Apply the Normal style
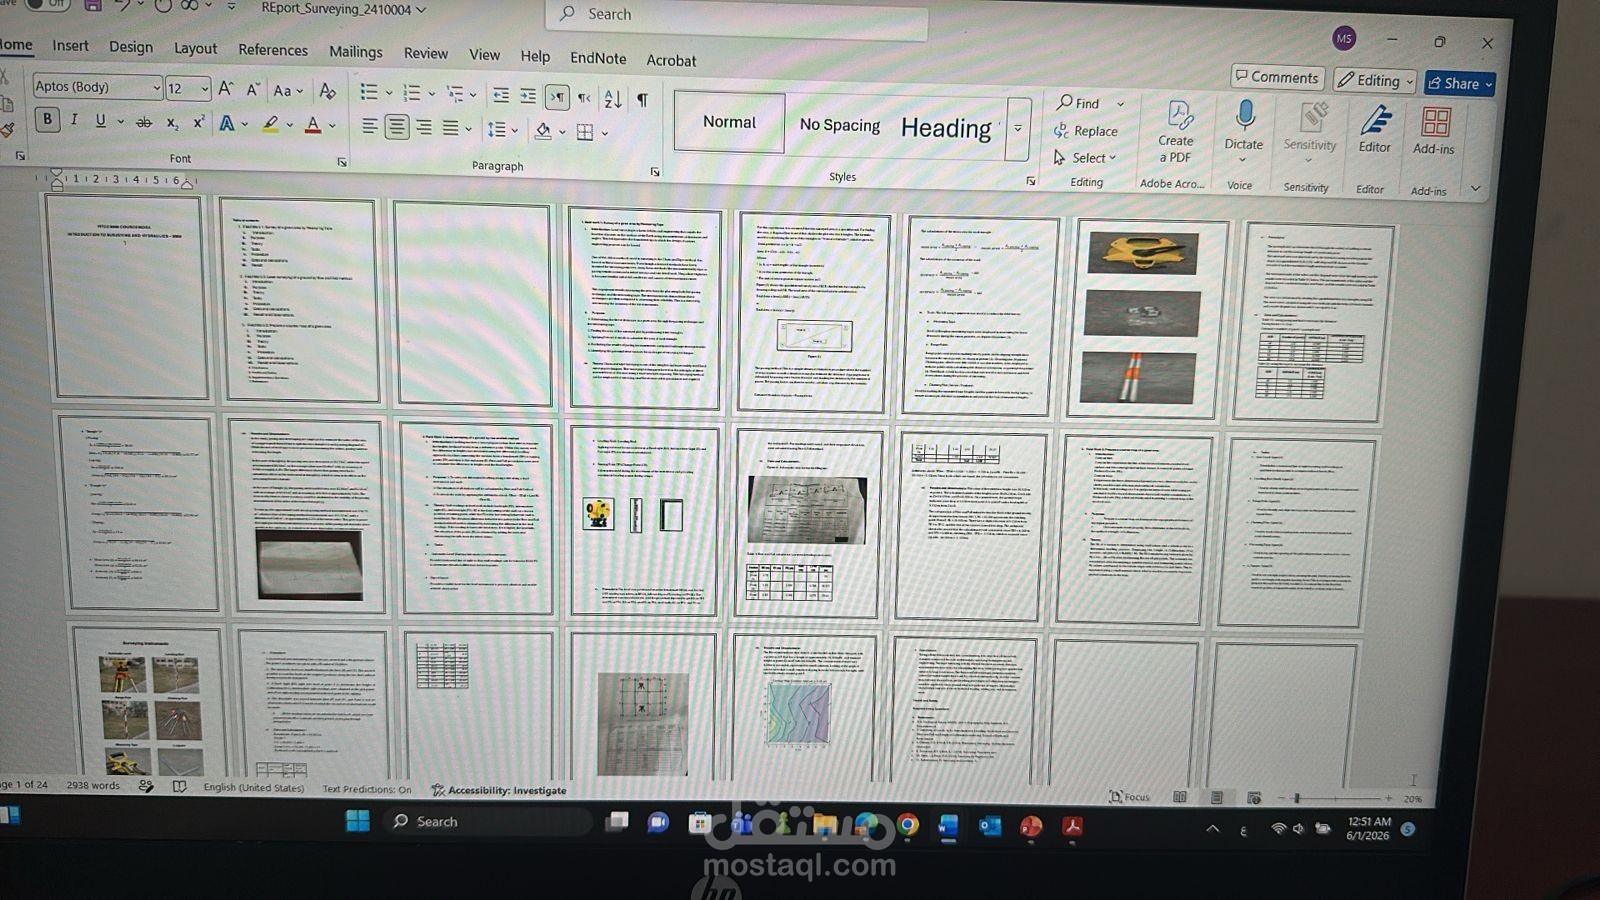Image resolution: width=1600 pixels, height=900 pixels. [729, 122]
